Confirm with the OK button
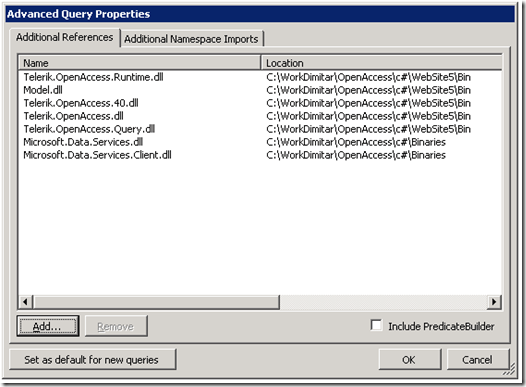This screenshot has width=526, height=387. (410, 360)
